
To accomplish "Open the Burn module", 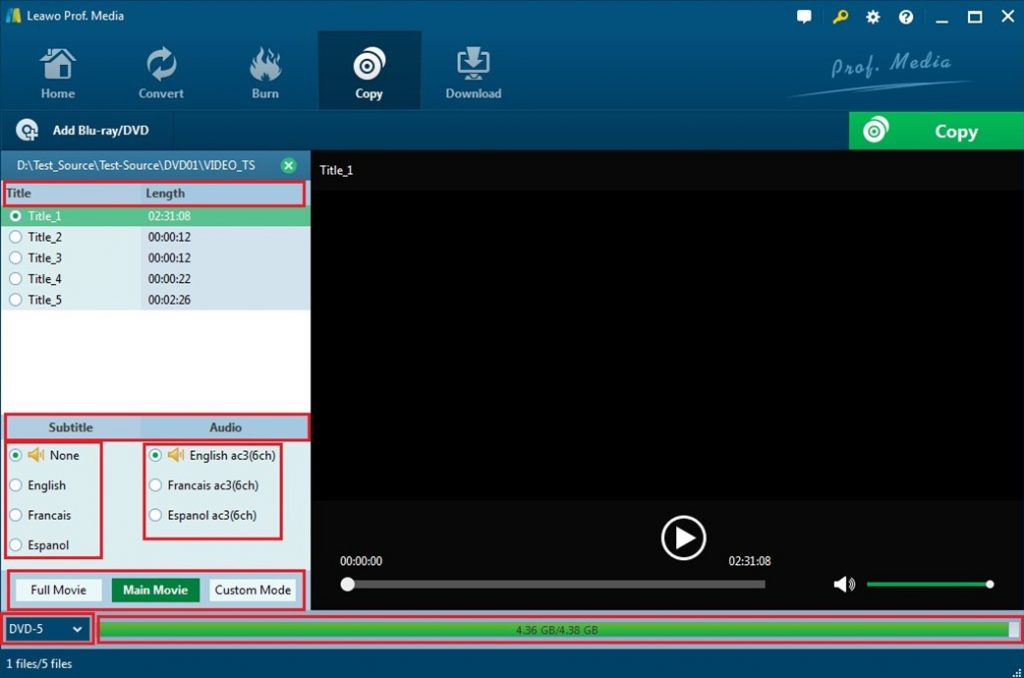I will (265, 70).
